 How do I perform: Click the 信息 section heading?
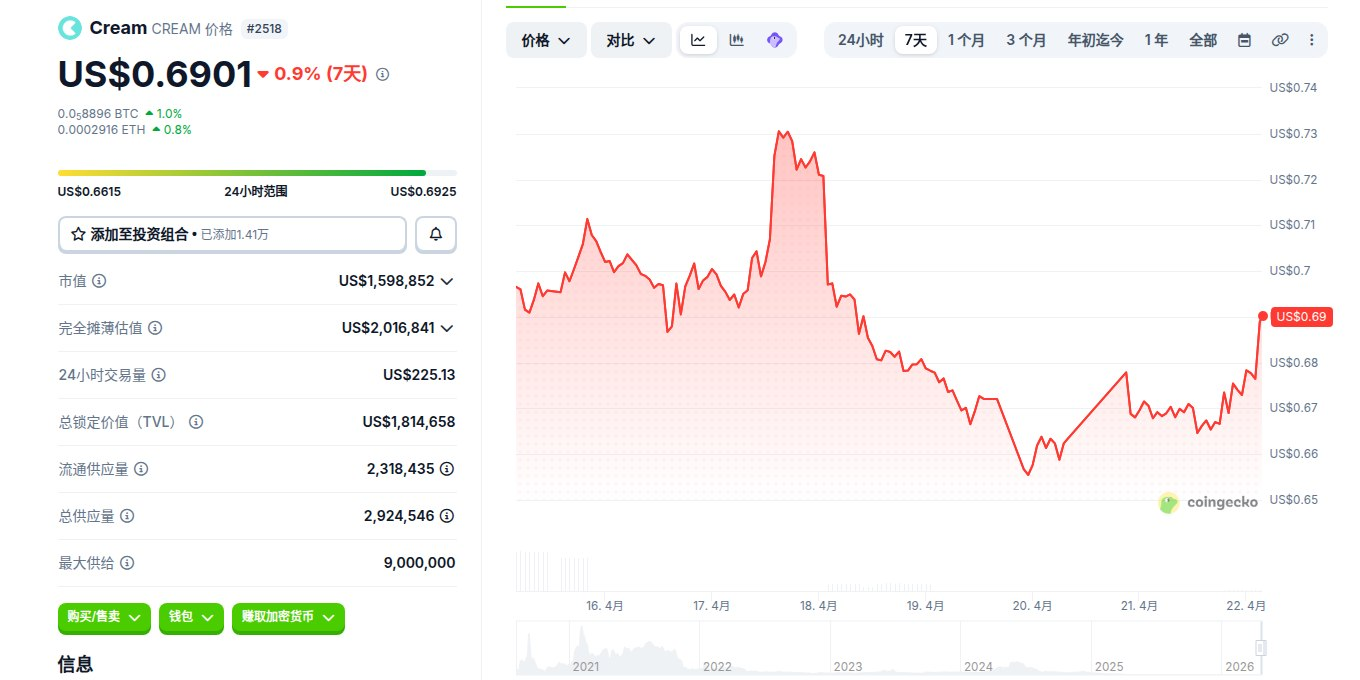click(76, 663)
